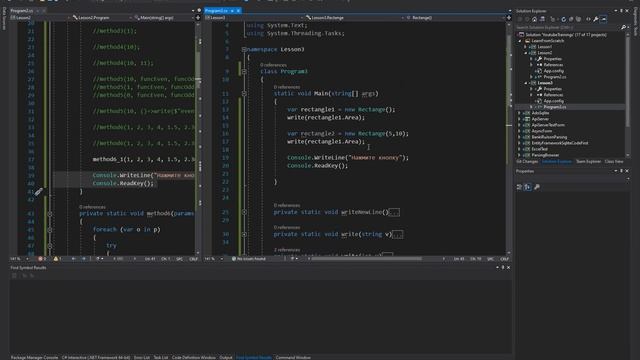The image size is (640, 360).
Task: Click the Home icon in Solution Explorer toolbar
Action: pyautogui.click(x=534, y=19)
